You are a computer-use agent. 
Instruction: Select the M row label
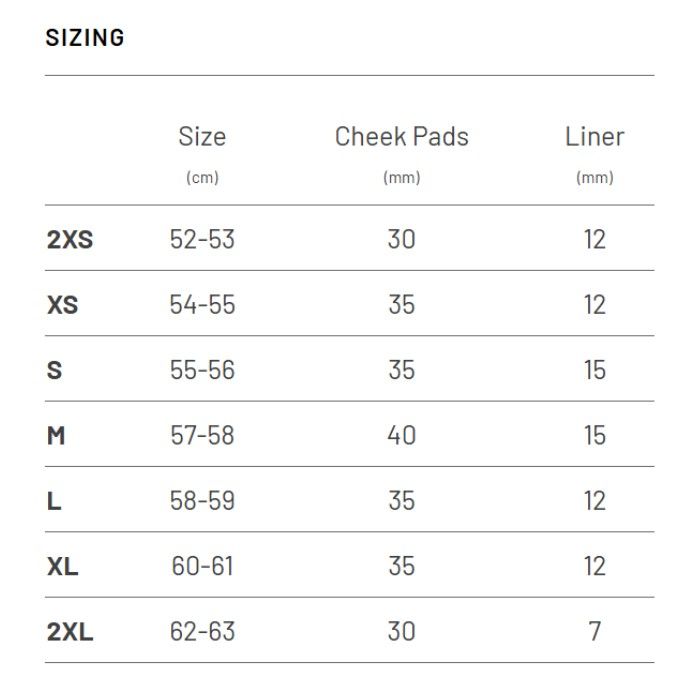(56, 436)
